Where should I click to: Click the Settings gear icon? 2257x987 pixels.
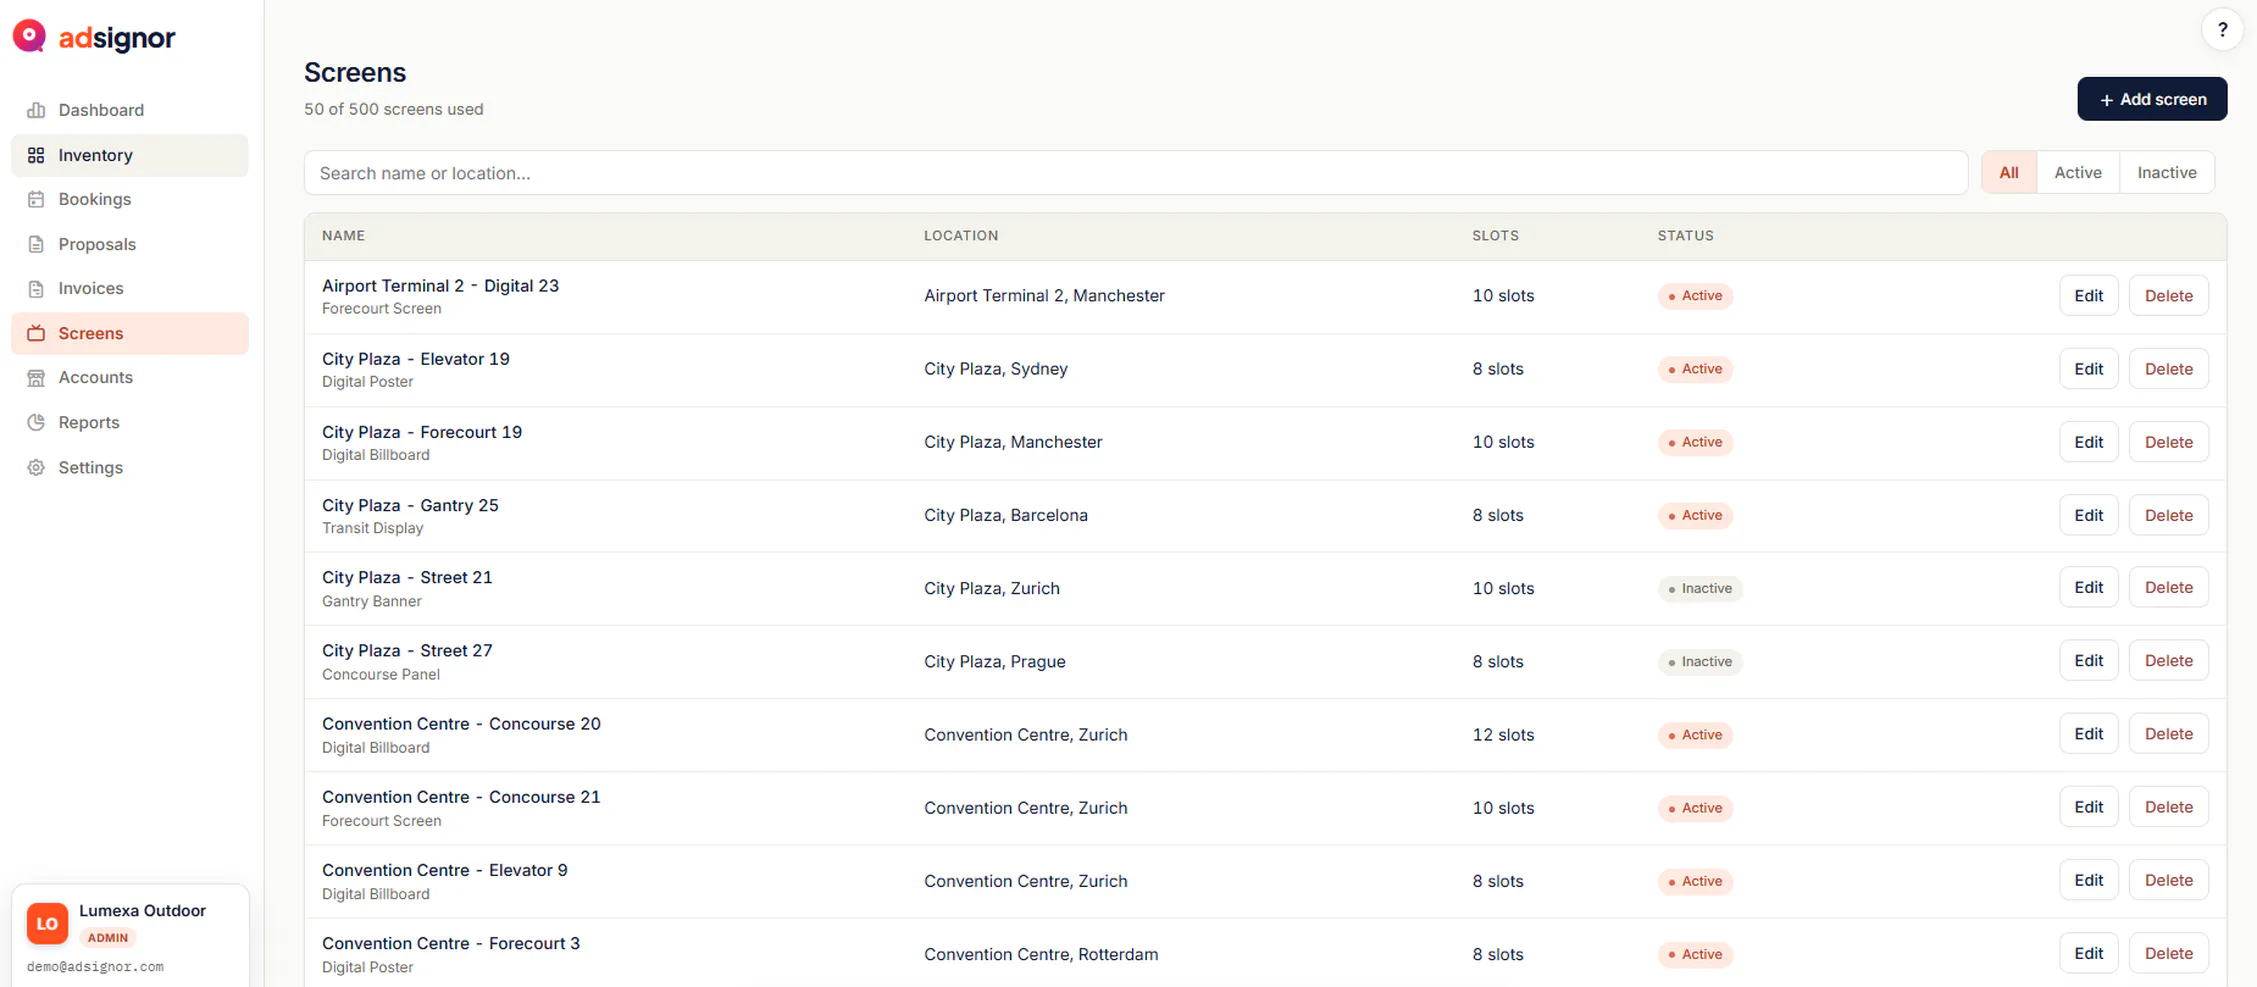pyautogui.click(x=36, y=467)
